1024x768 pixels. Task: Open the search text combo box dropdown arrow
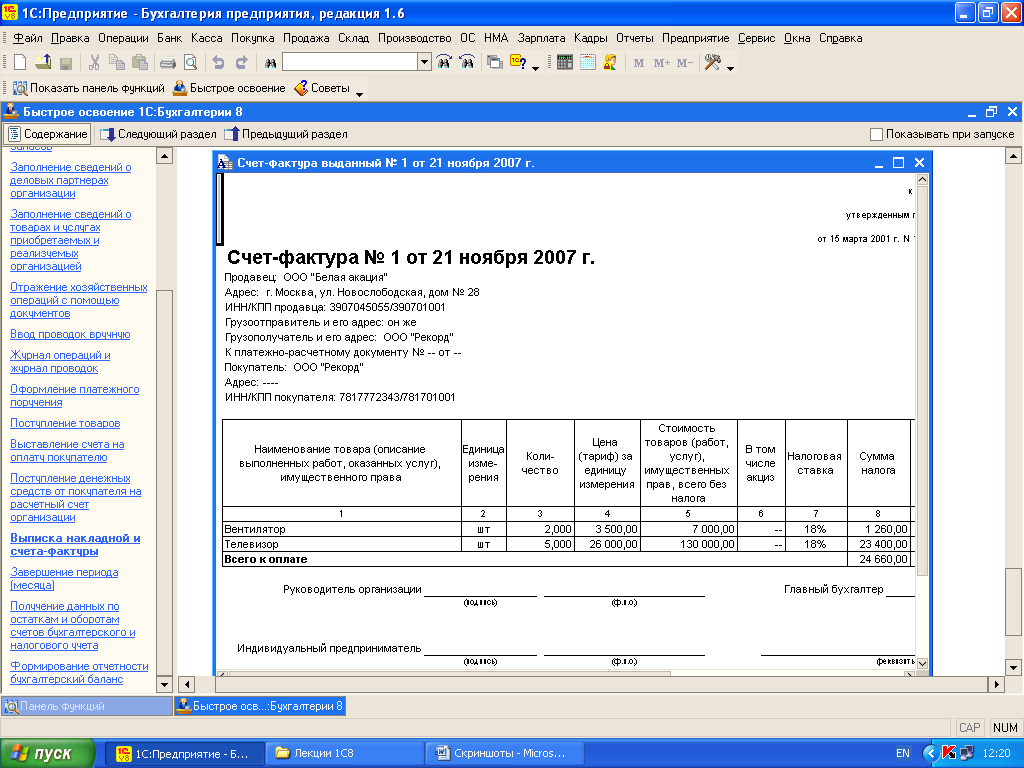point(424,62)
